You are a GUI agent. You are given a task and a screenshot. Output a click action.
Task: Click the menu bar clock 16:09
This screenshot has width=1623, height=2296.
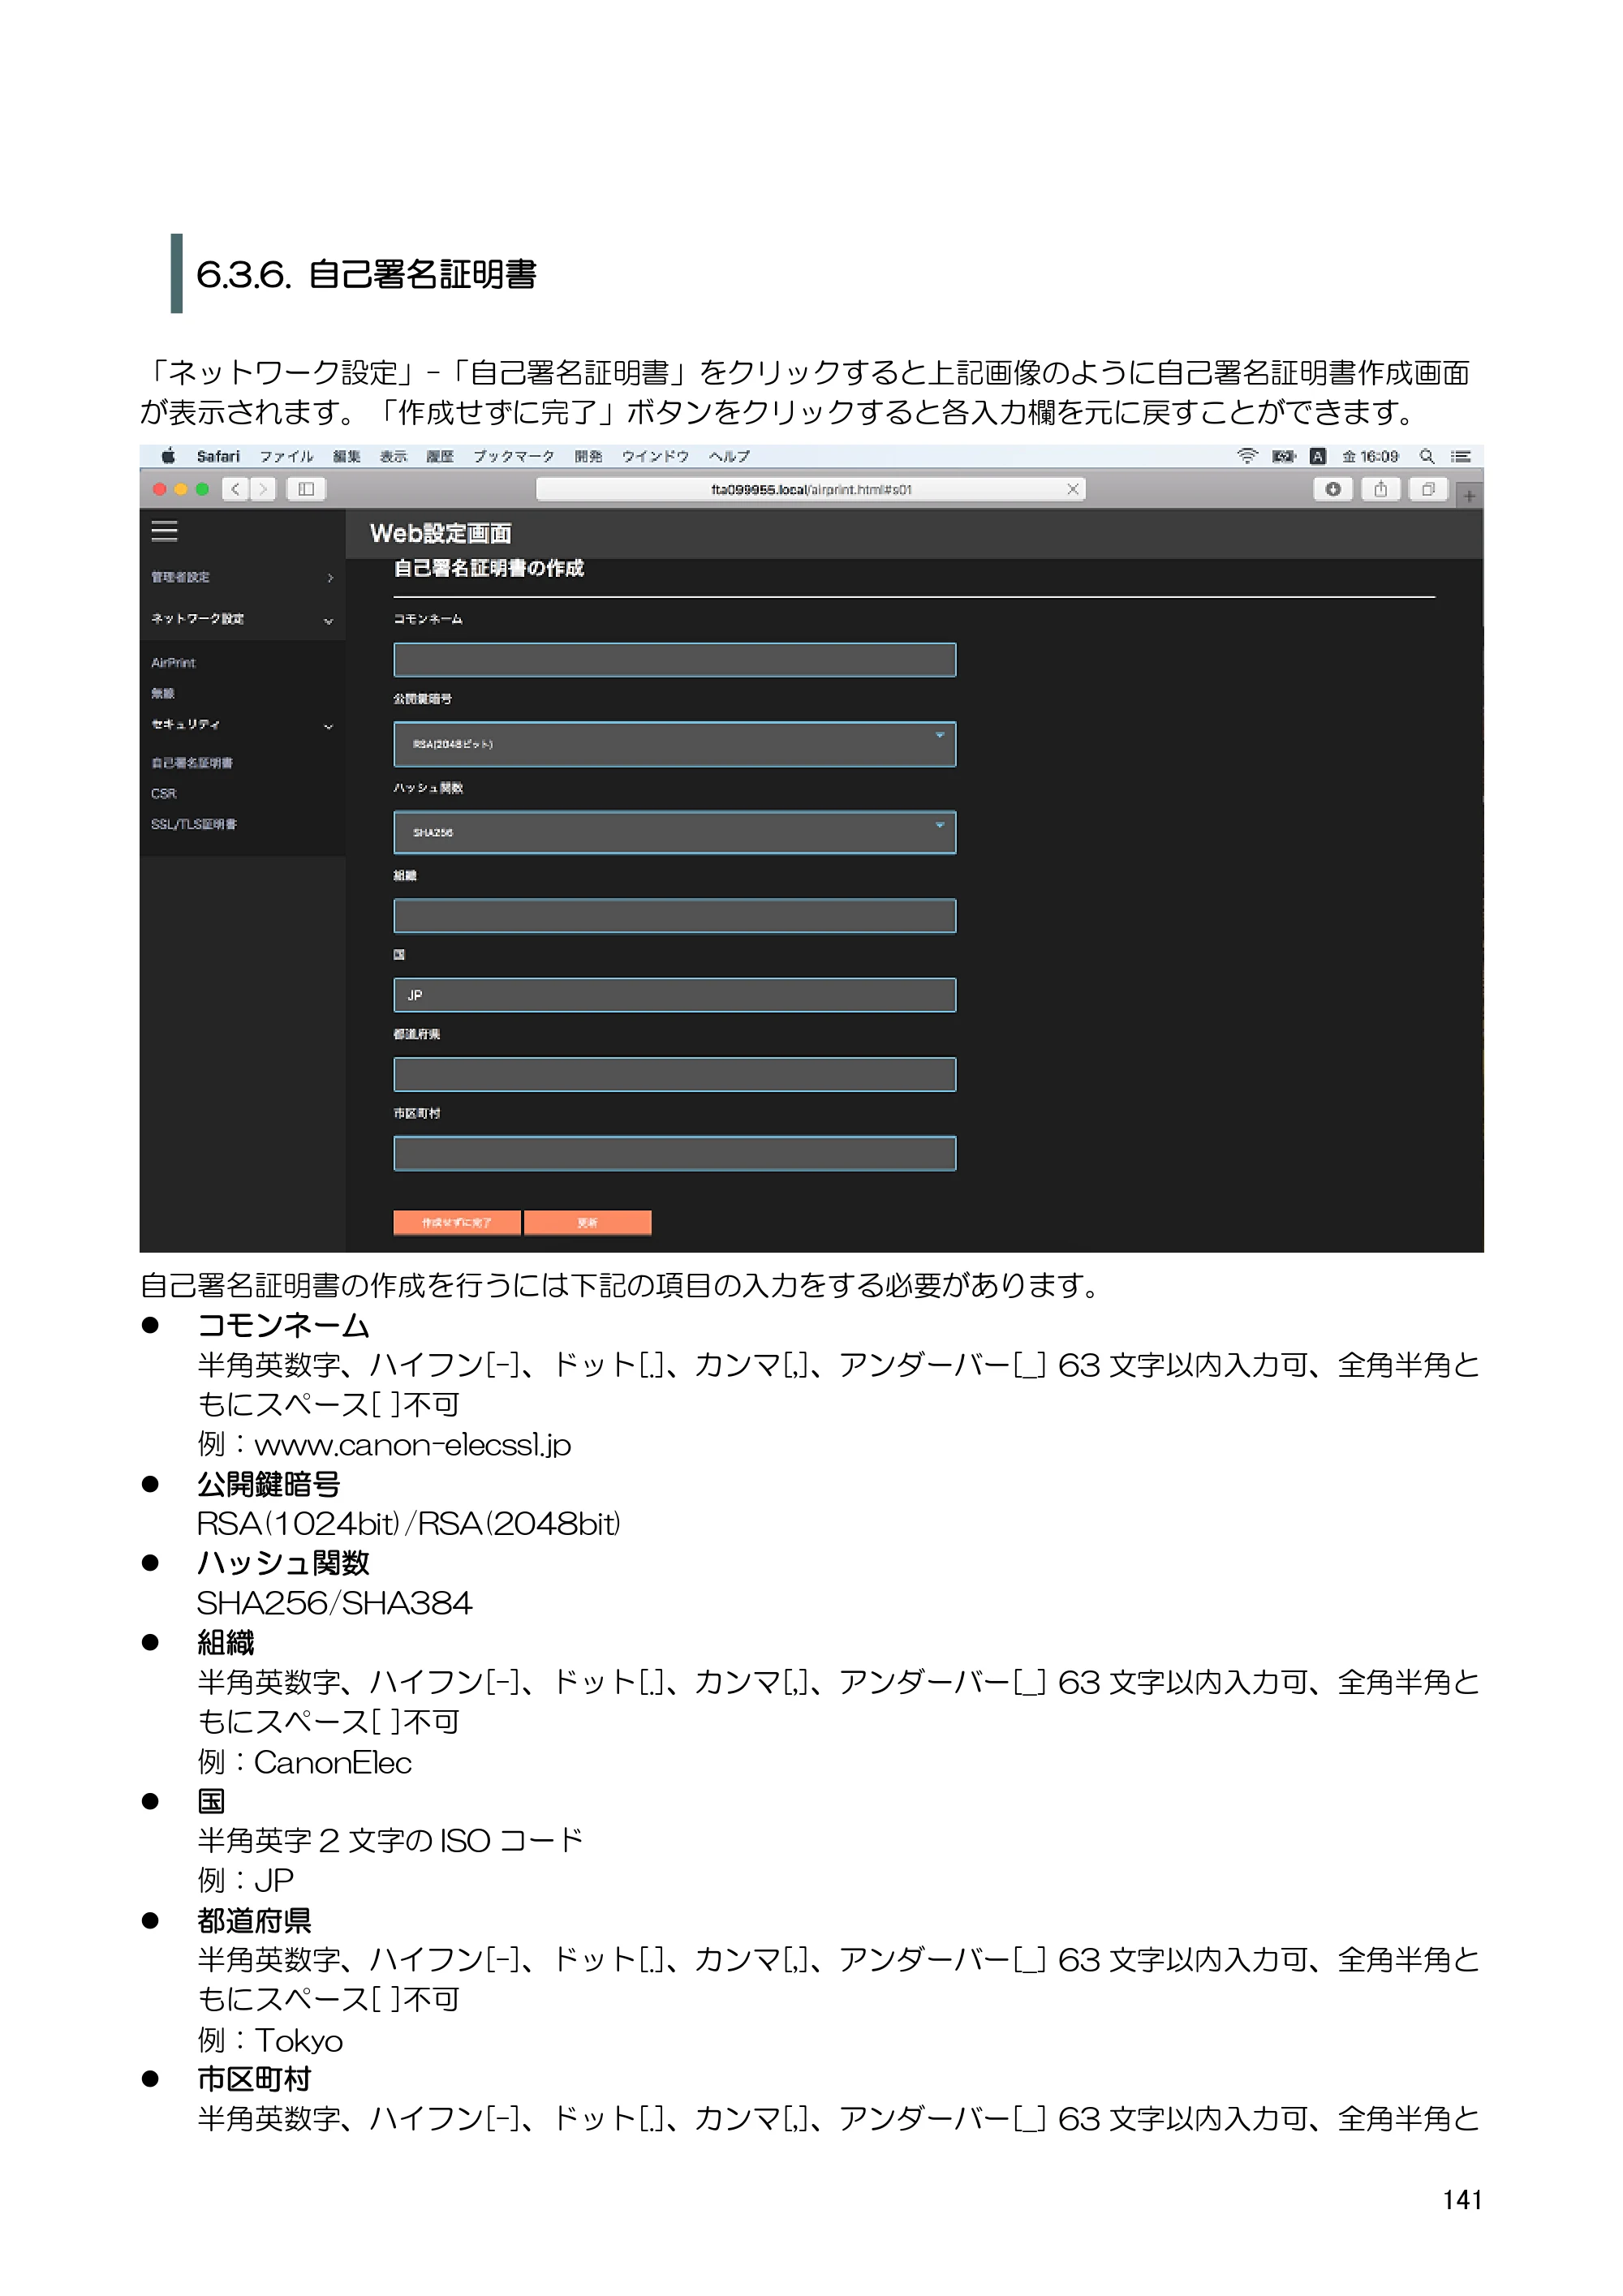pos(1370,456)
